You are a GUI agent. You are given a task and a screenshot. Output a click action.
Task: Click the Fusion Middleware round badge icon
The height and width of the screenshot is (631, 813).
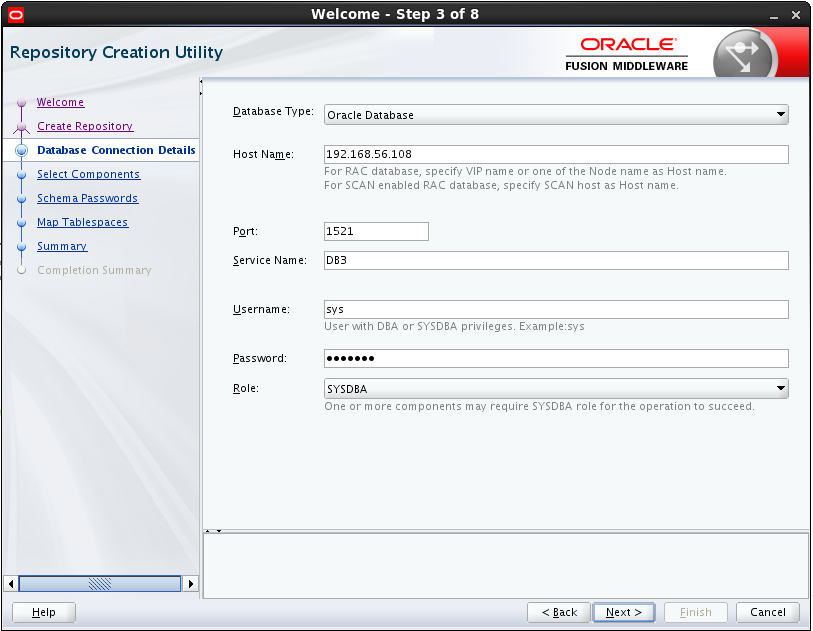(x=745, y=54)
